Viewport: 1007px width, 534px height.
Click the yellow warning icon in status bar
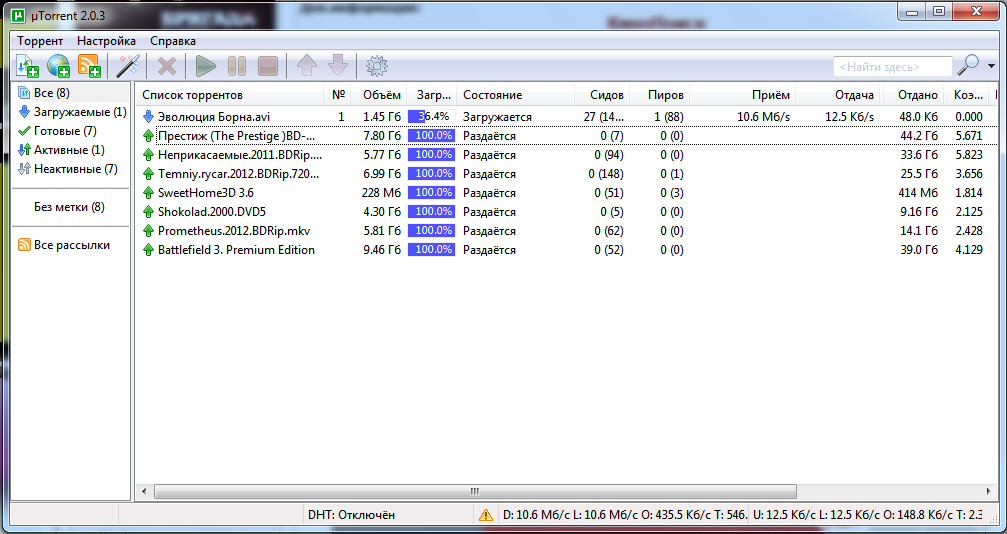pyautogui.click(x=486, y=515)
